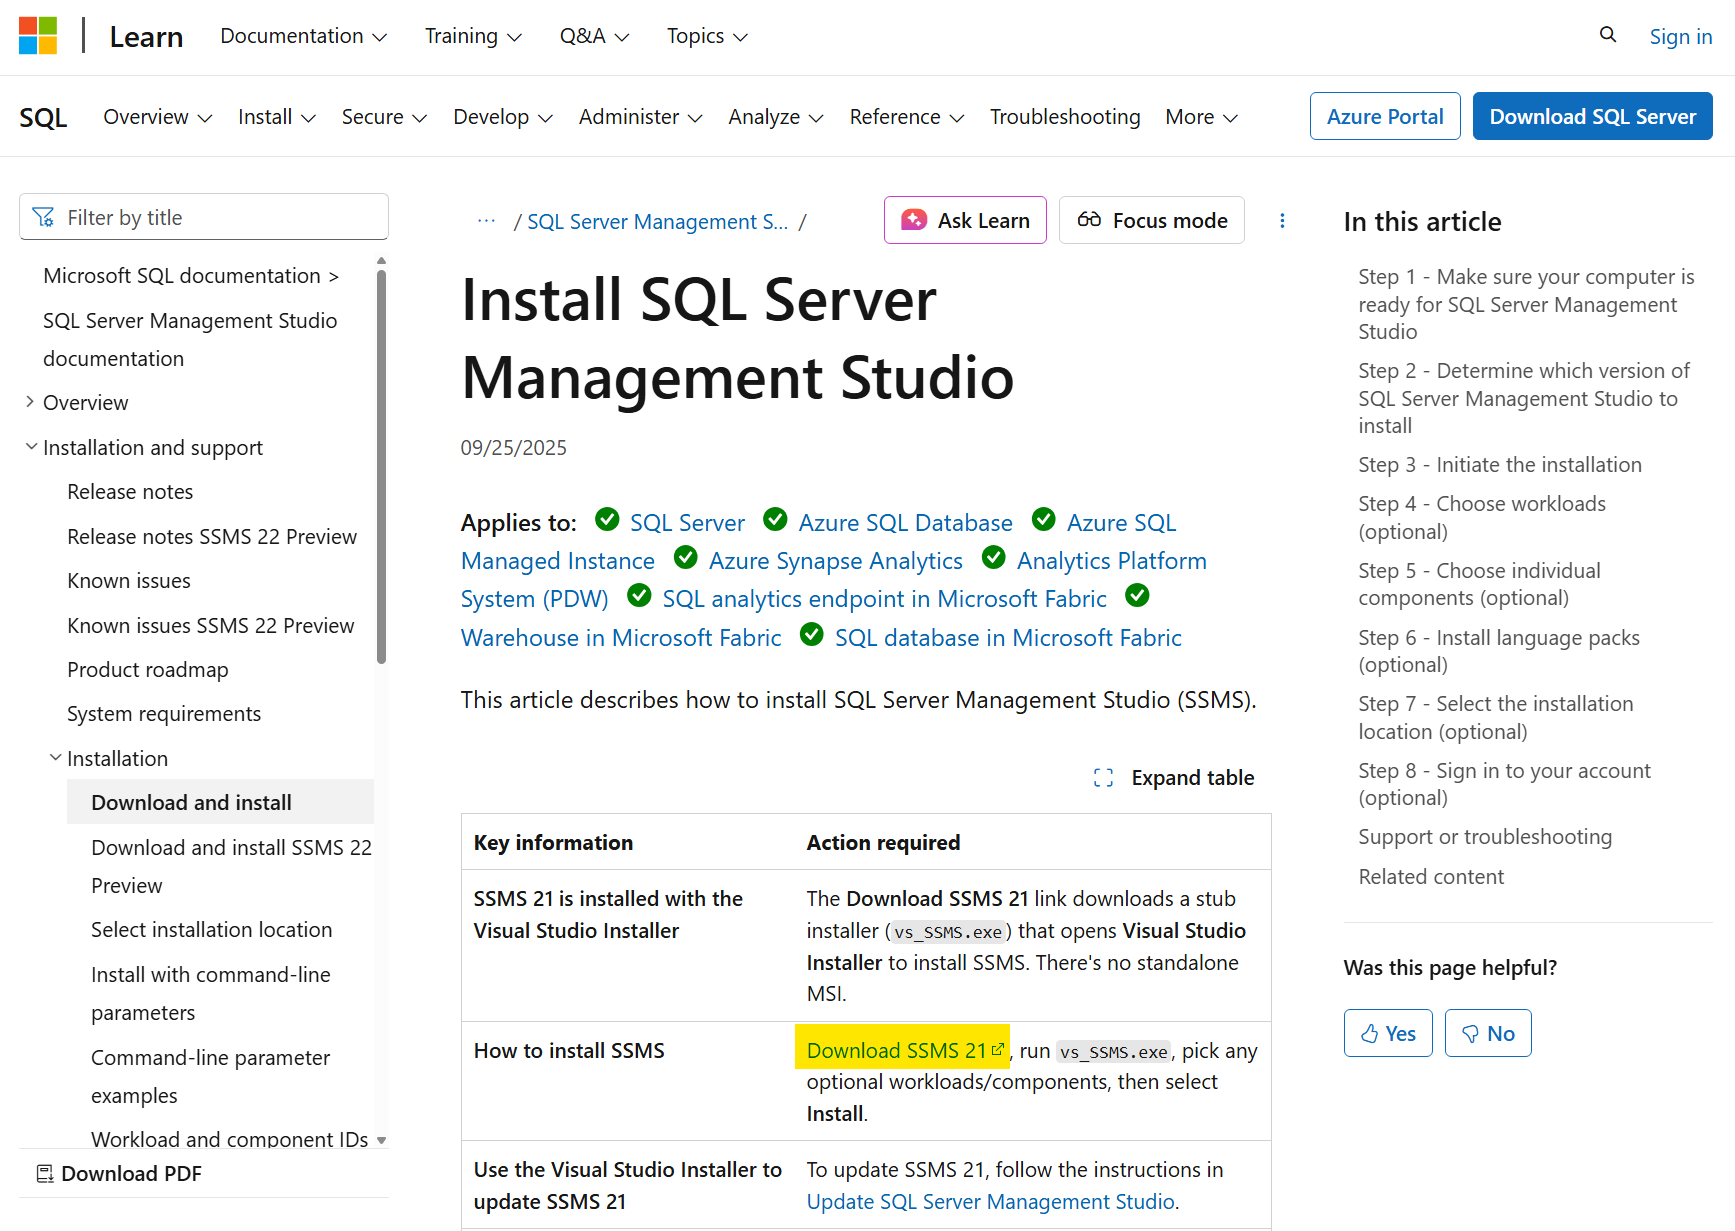Screen dimensions: 1735x1231
Task: Click the Filter by title input field
Action: point(204,217)
